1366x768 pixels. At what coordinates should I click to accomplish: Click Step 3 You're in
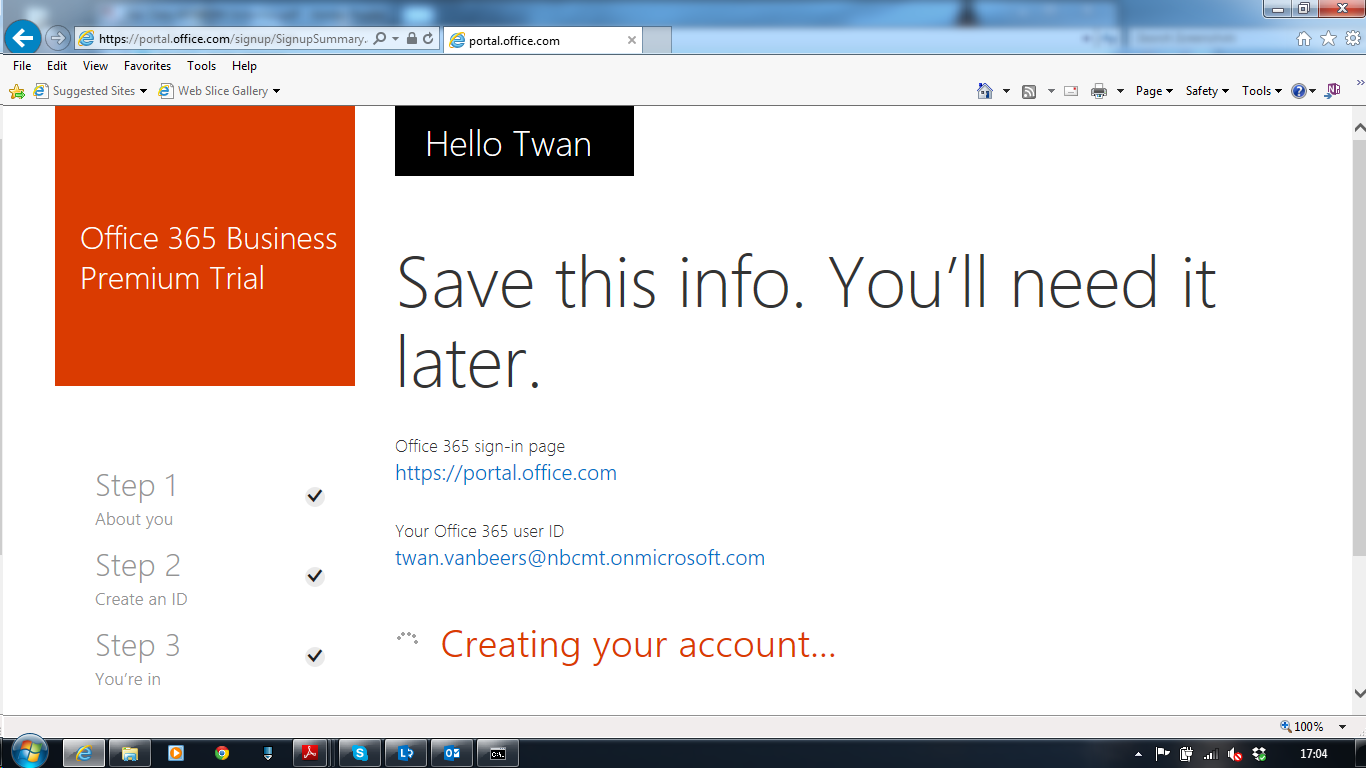pos(137,659)
